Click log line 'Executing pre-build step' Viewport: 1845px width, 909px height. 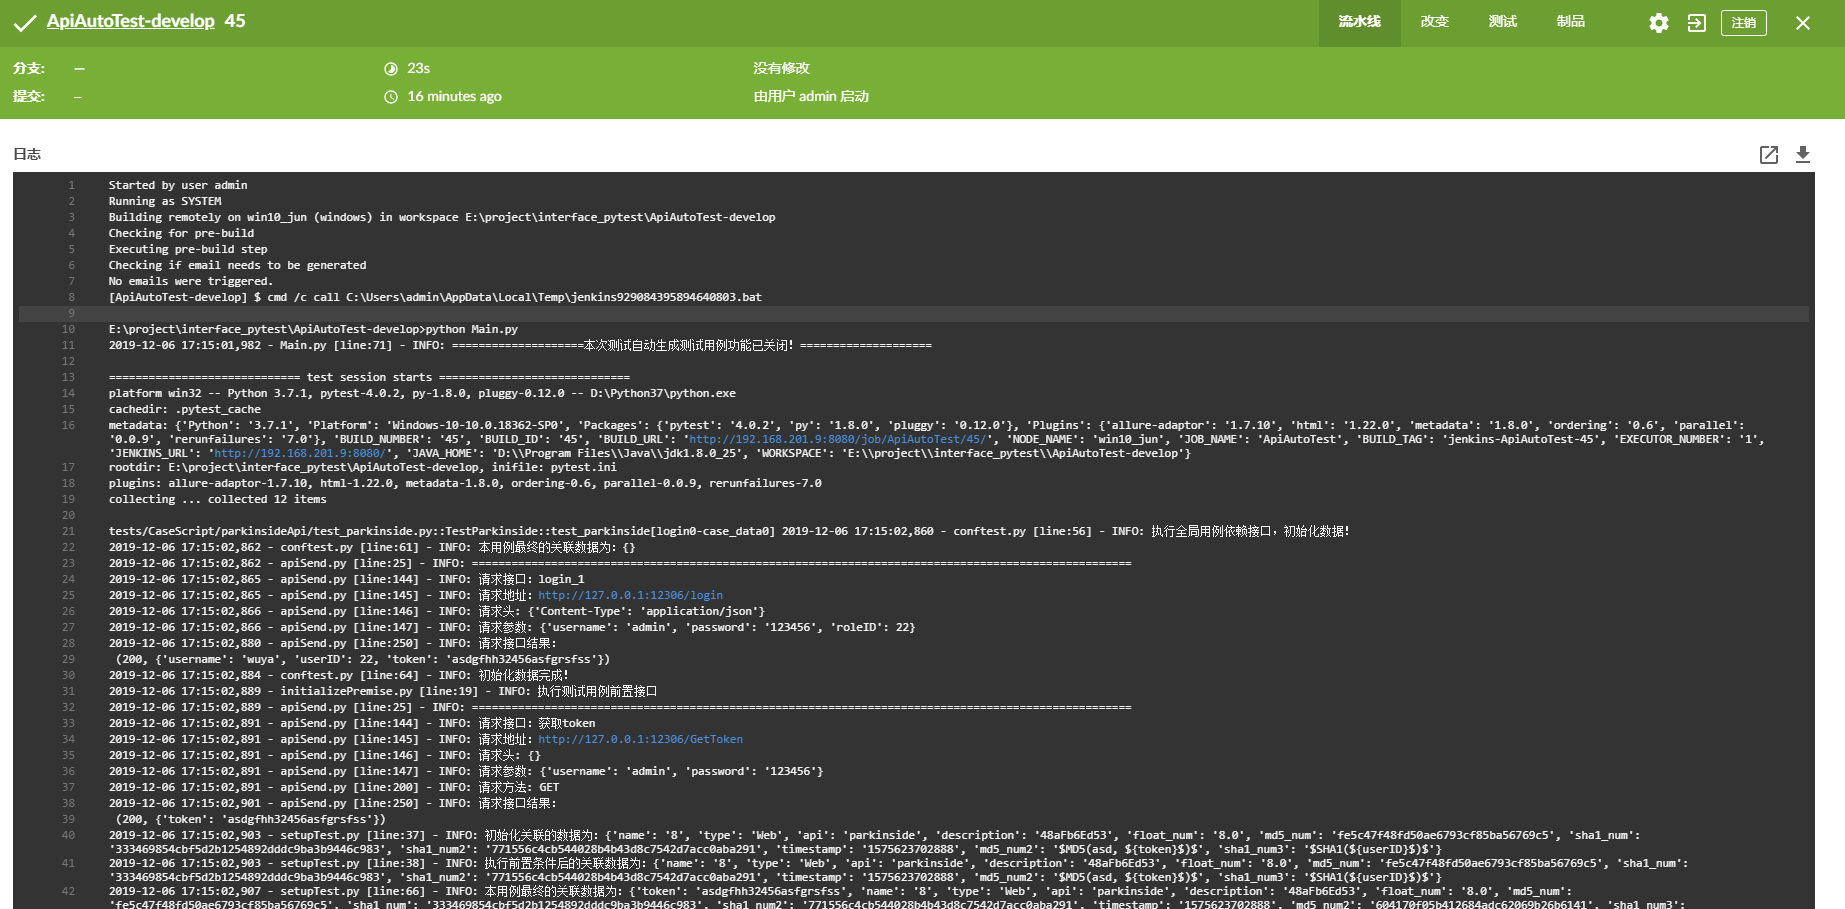188,249
